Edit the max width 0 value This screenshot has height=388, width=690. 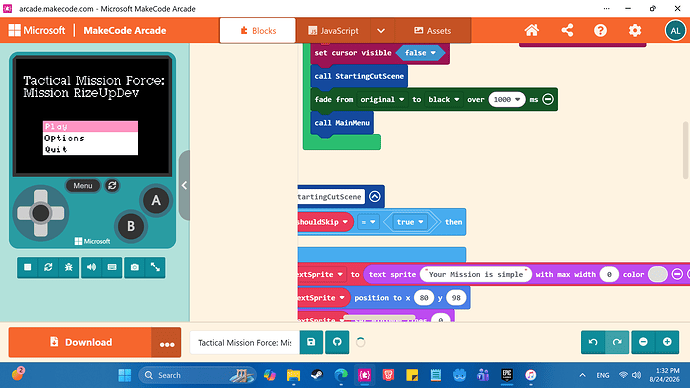[609, 274]
